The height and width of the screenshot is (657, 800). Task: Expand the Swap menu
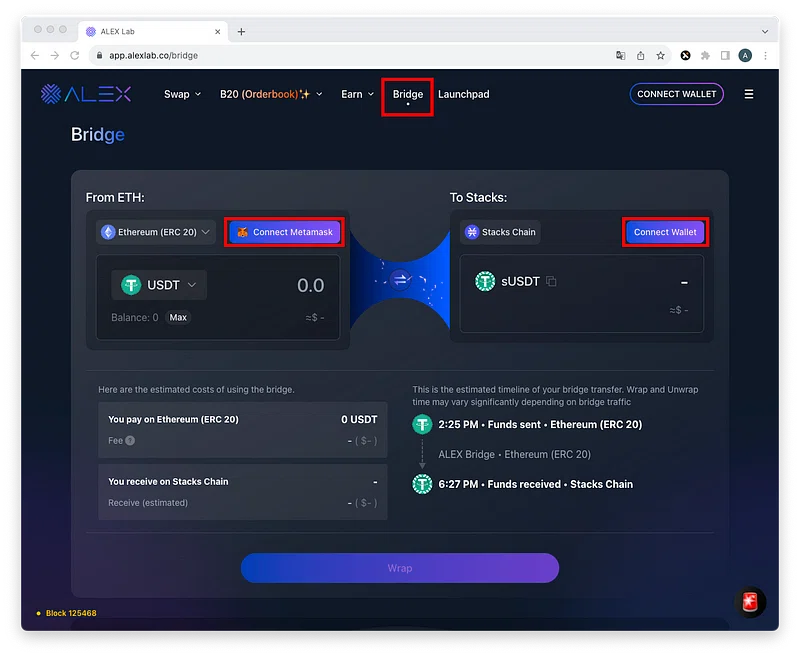pos(182,94)
